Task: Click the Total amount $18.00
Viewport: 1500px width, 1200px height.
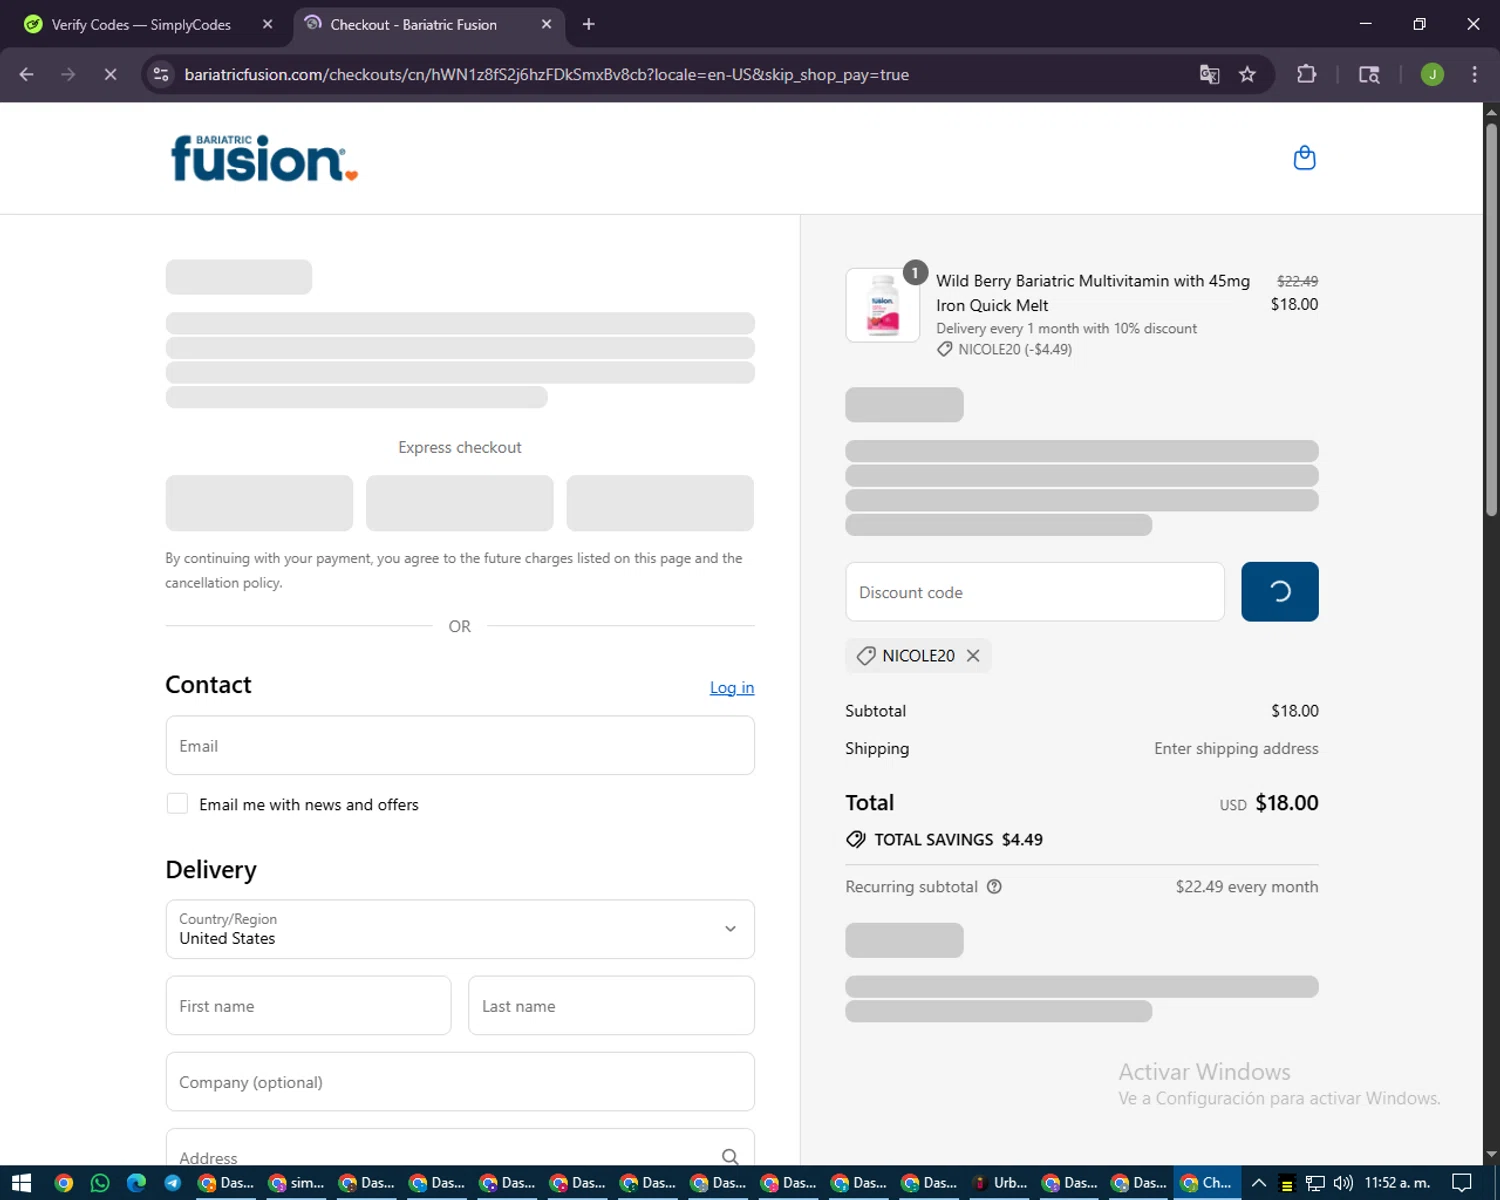Action: click(1286, 803)
